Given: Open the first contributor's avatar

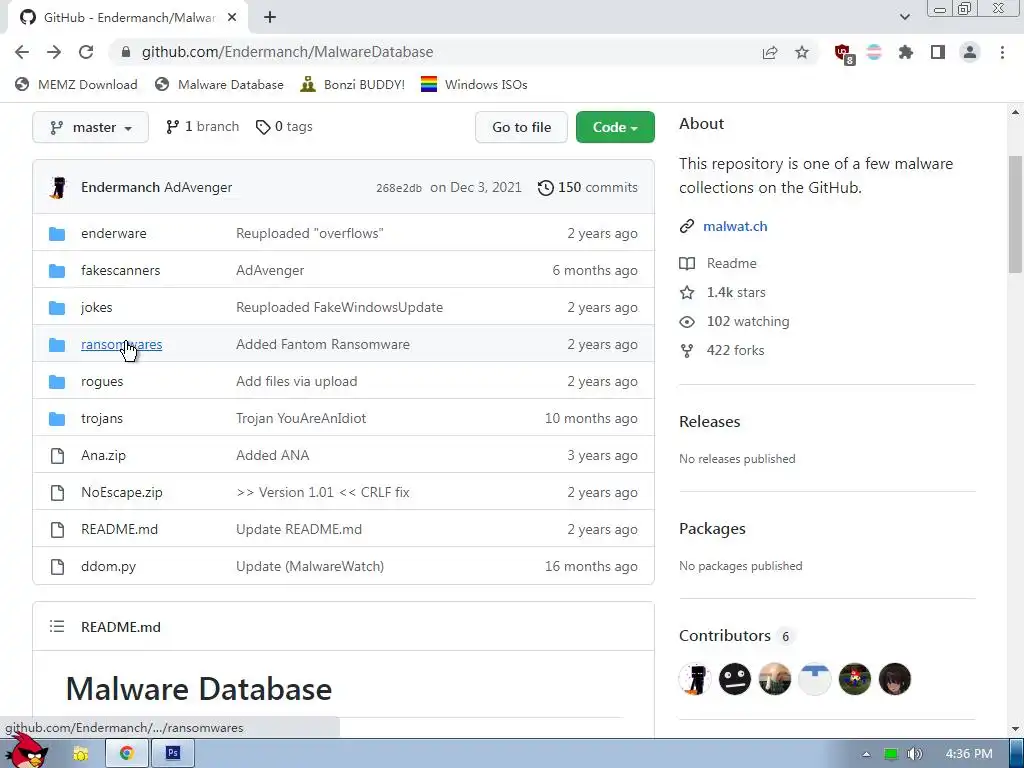Looking at the screenshot, I should click(695, 679).
